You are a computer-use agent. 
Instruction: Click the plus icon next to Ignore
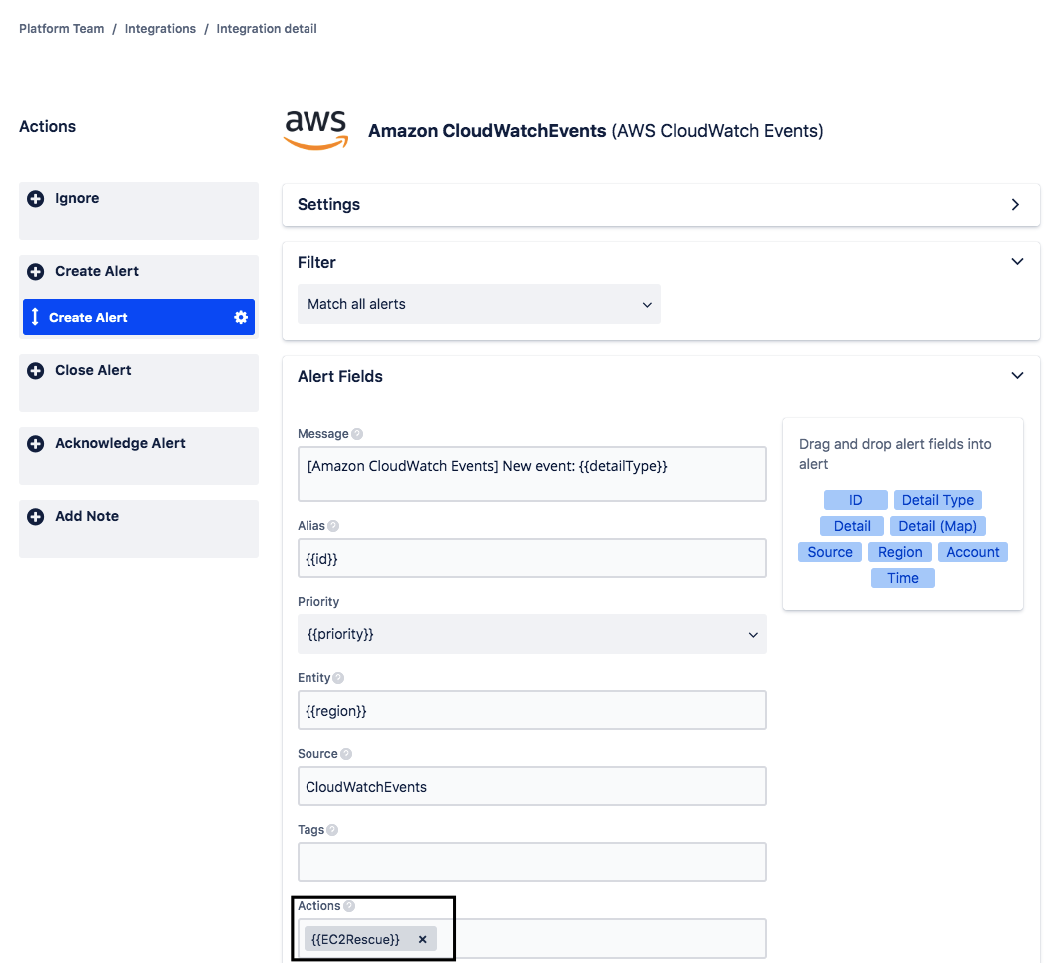pyautogui.click(x=35, y=199)
